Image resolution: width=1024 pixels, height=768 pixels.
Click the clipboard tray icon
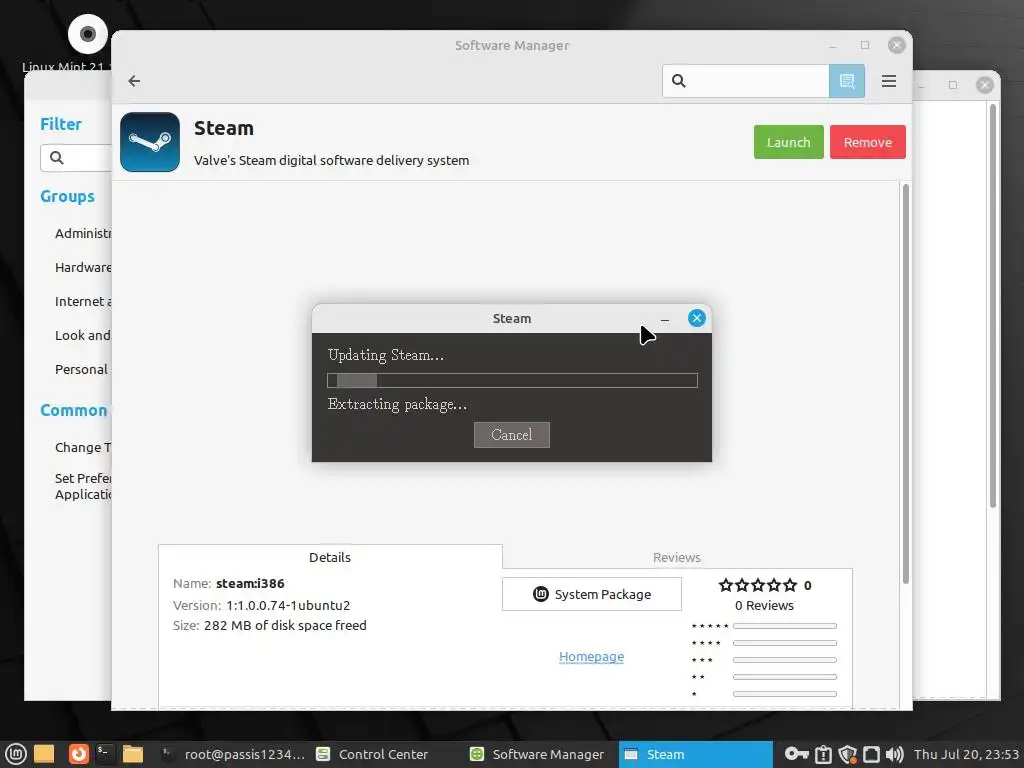click(824, 754)
